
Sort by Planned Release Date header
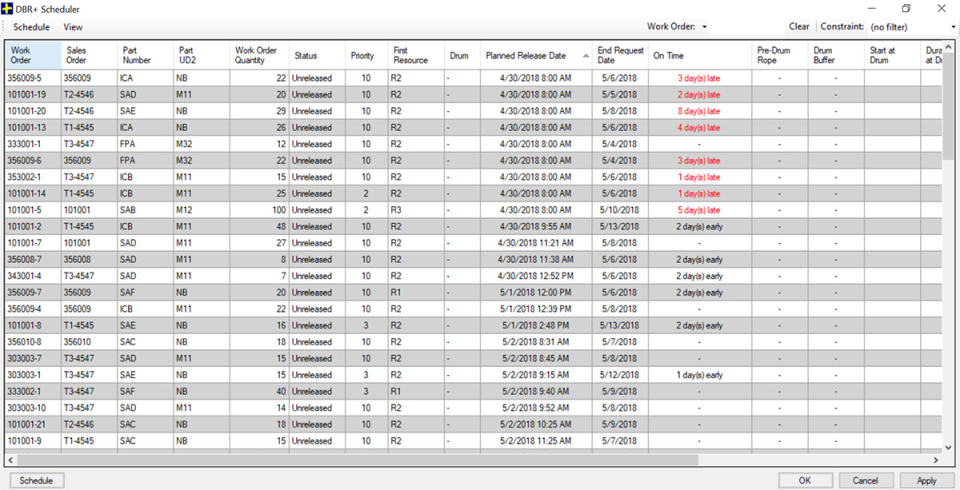536,55
